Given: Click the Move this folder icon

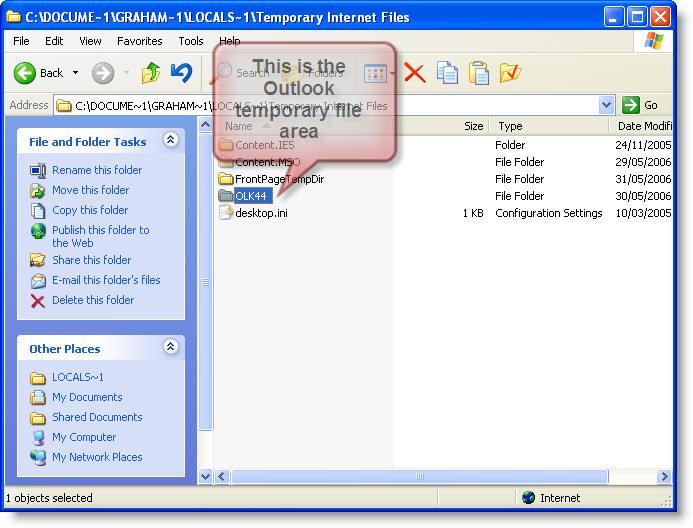Looking at the screenshot, I should [x=38, y=190].
